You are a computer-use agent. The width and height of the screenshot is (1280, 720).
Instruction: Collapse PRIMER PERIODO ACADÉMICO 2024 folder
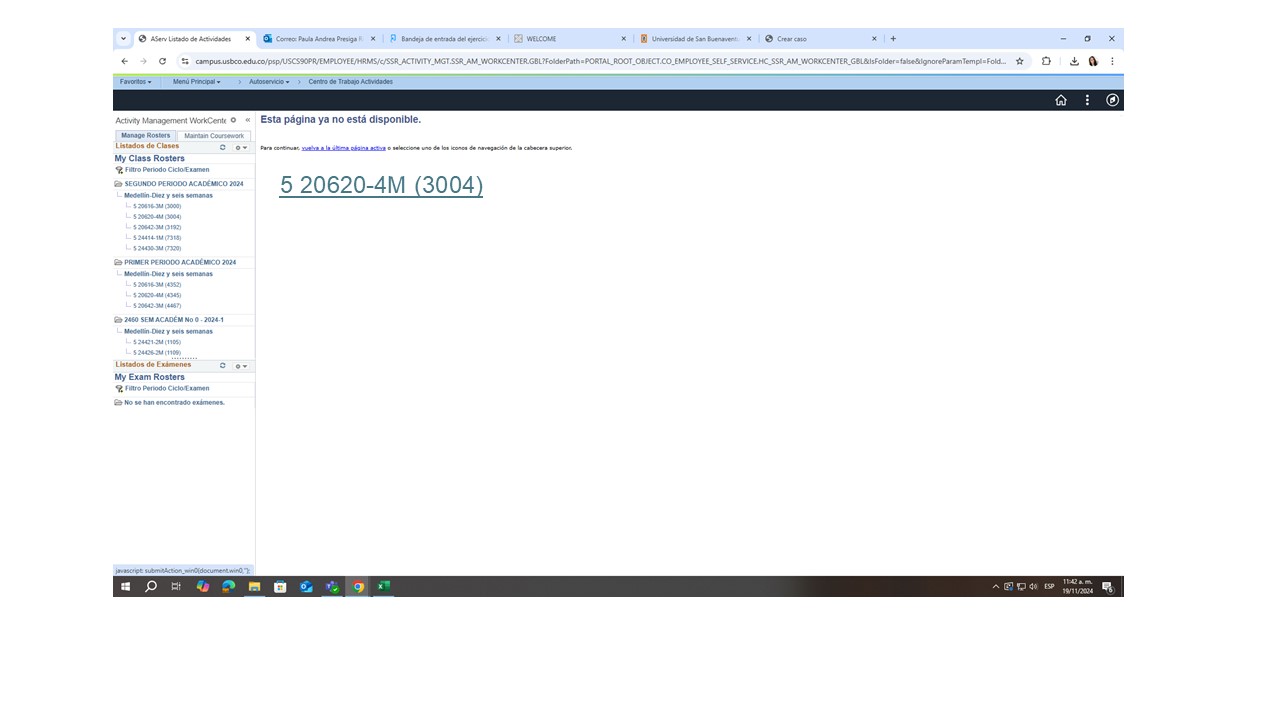click(x=118, y=262)
